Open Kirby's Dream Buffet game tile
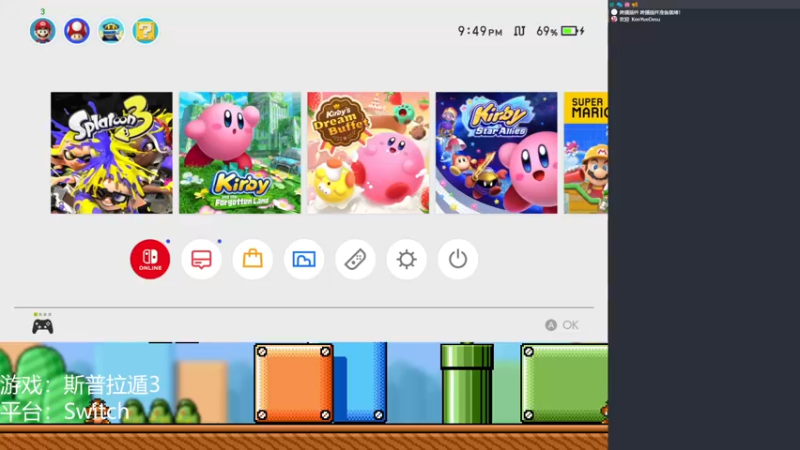The height and width of the screenshot is (450, 800). tap(368, 153)
